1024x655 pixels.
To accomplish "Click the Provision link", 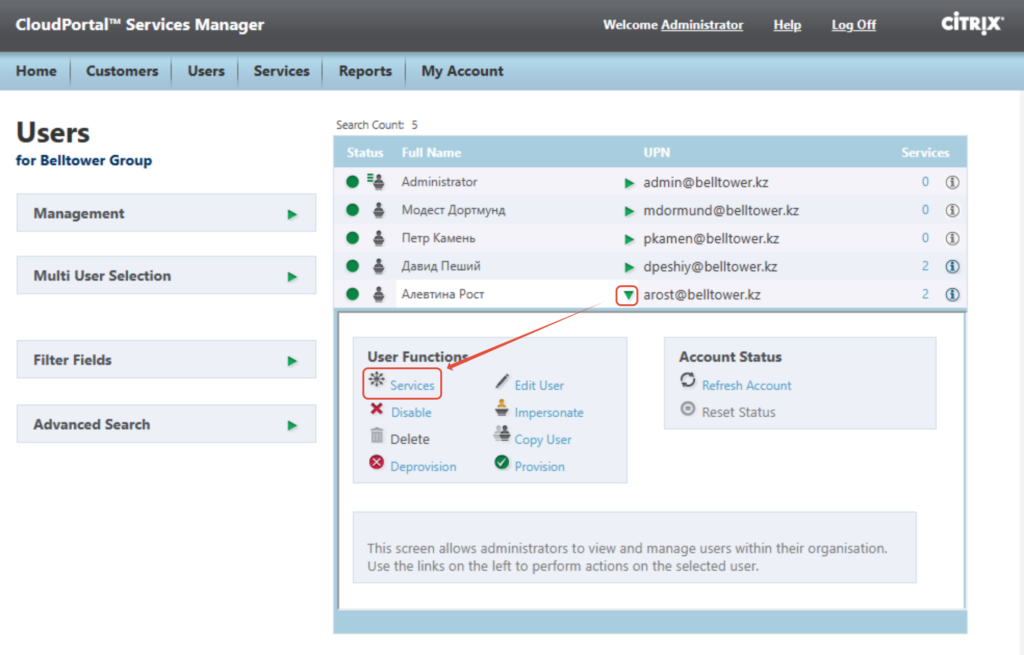I will (x=539, y=466).
